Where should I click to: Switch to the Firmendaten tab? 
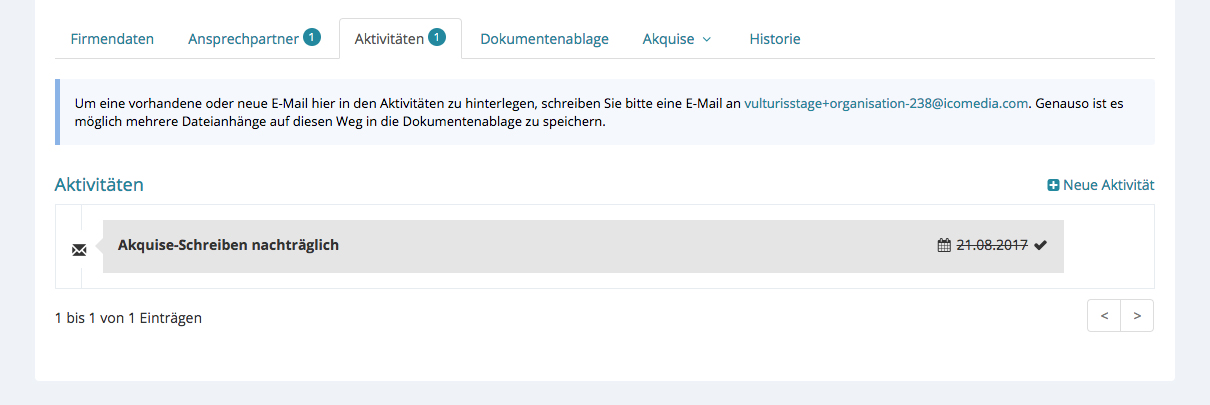(x=112, y=39)
